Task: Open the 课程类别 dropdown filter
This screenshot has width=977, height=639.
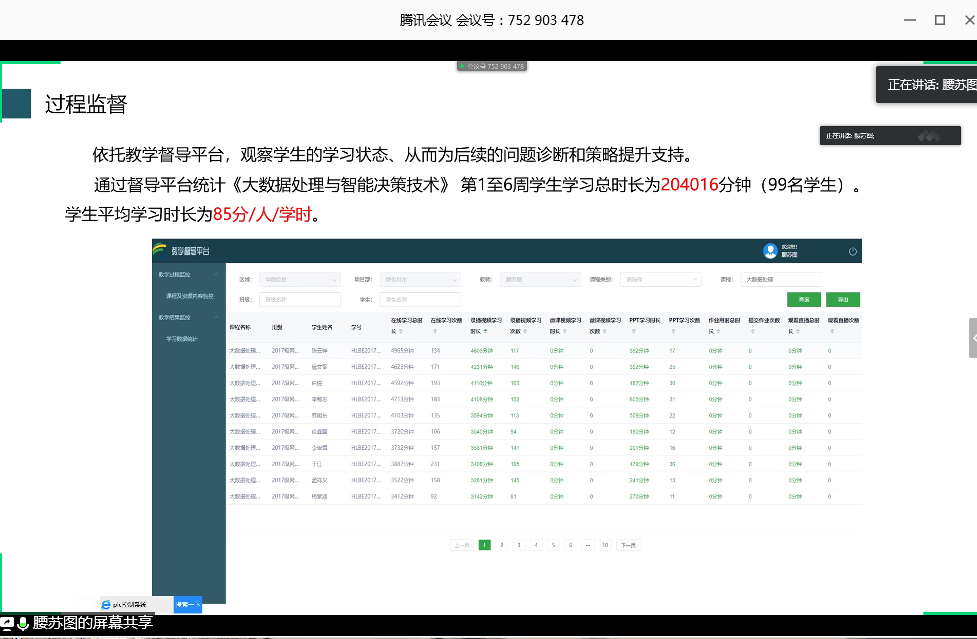Action: tap(659, 280)
